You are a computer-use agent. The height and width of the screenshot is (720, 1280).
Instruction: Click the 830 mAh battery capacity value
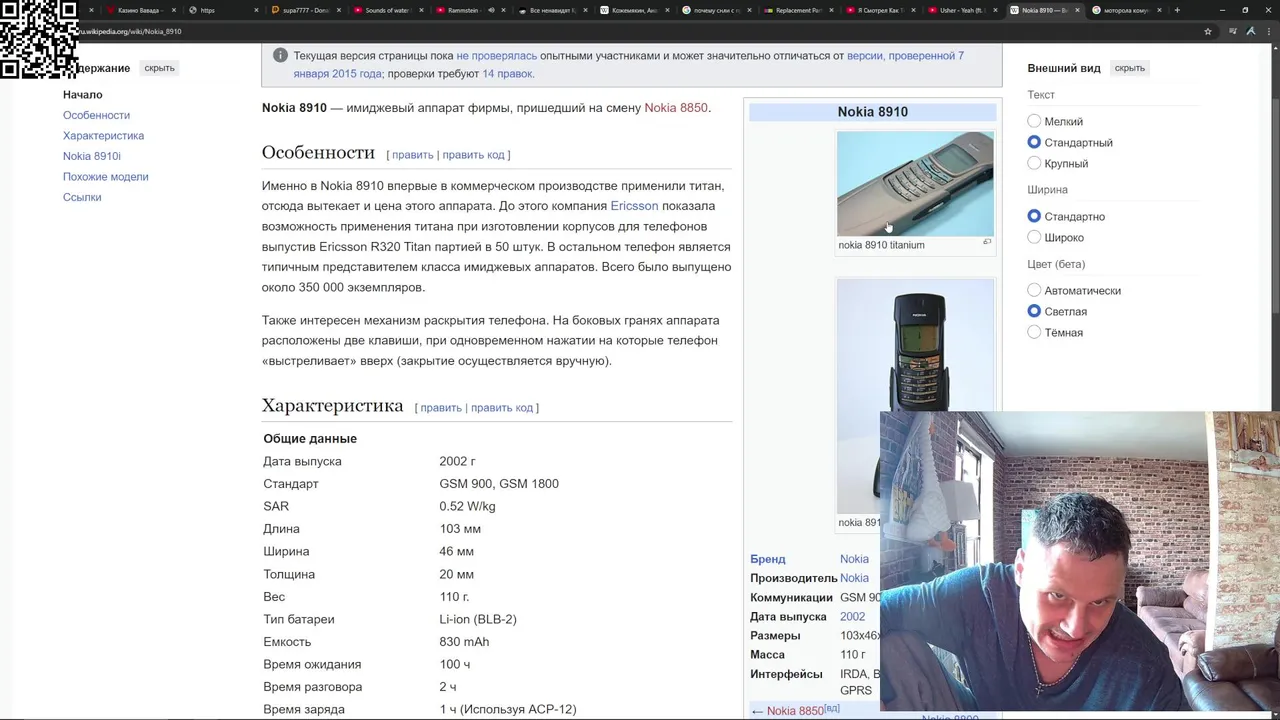pos(464,642)
